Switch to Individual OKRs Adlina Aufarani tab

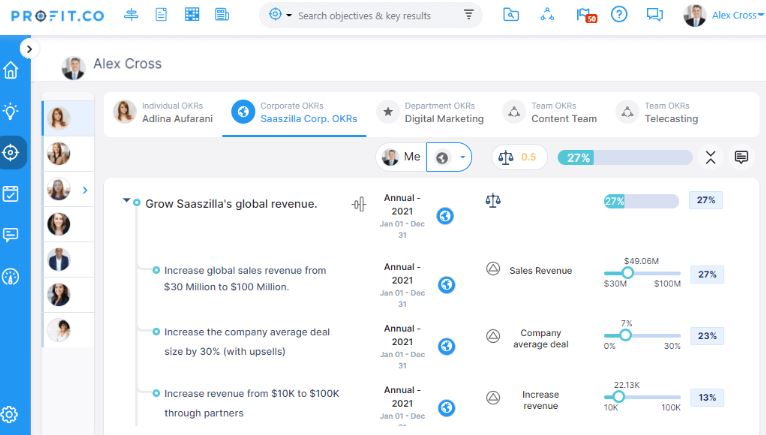click(164, 112)
